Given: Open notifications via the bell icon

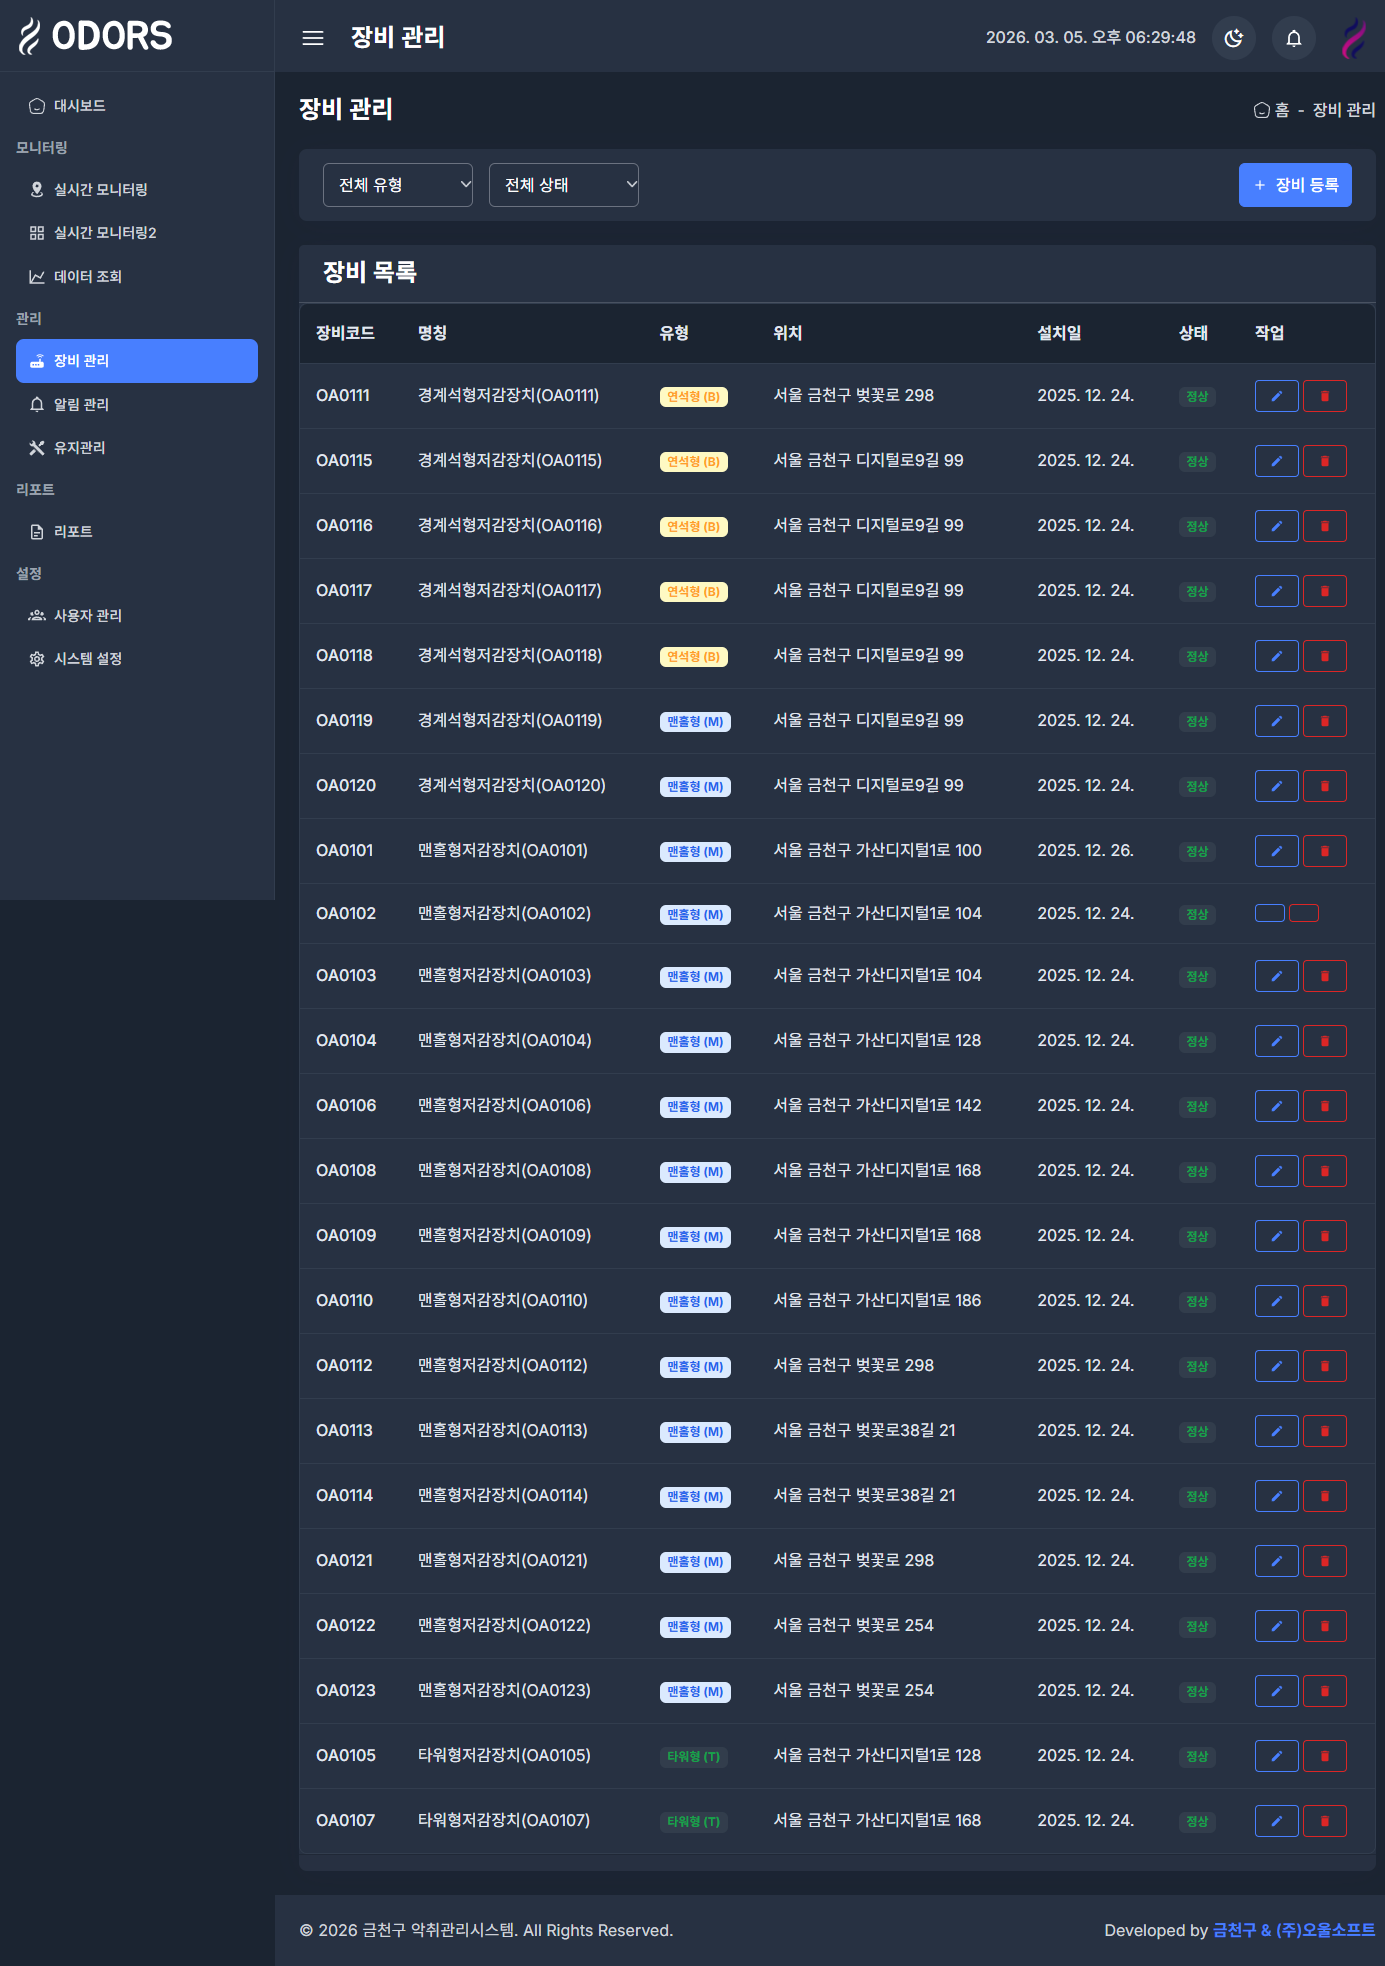Looking at the screenshot, I should (x=1293, y=38).
